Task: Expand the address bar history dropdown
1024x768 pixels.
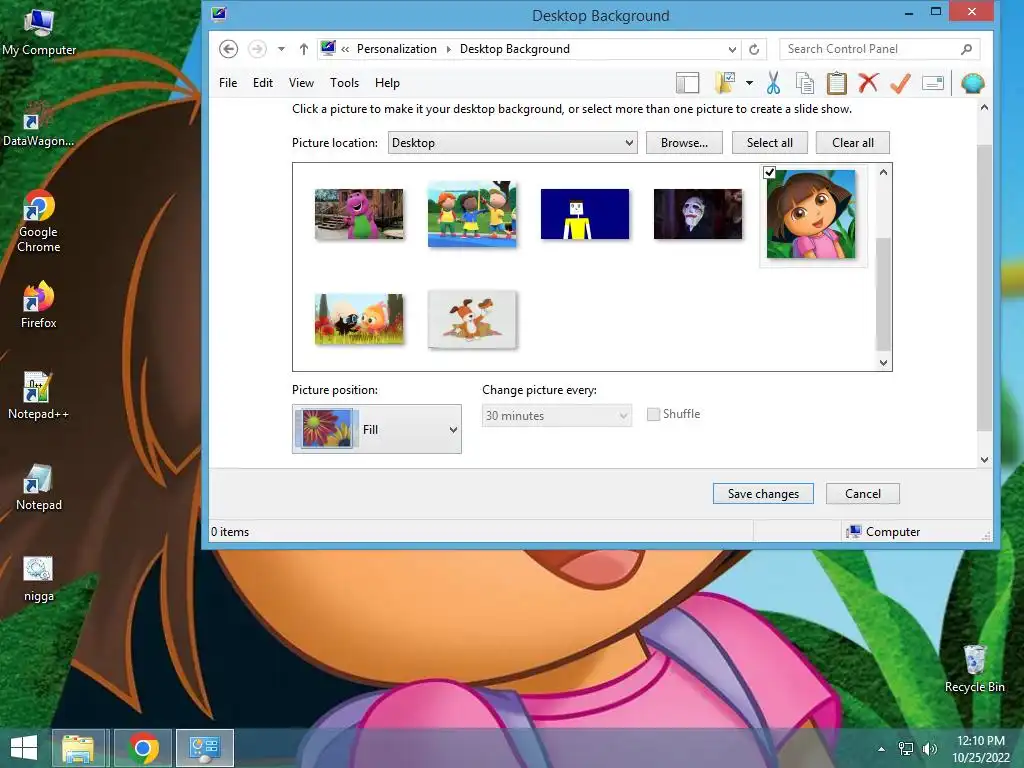Action: tap(732, 50)
